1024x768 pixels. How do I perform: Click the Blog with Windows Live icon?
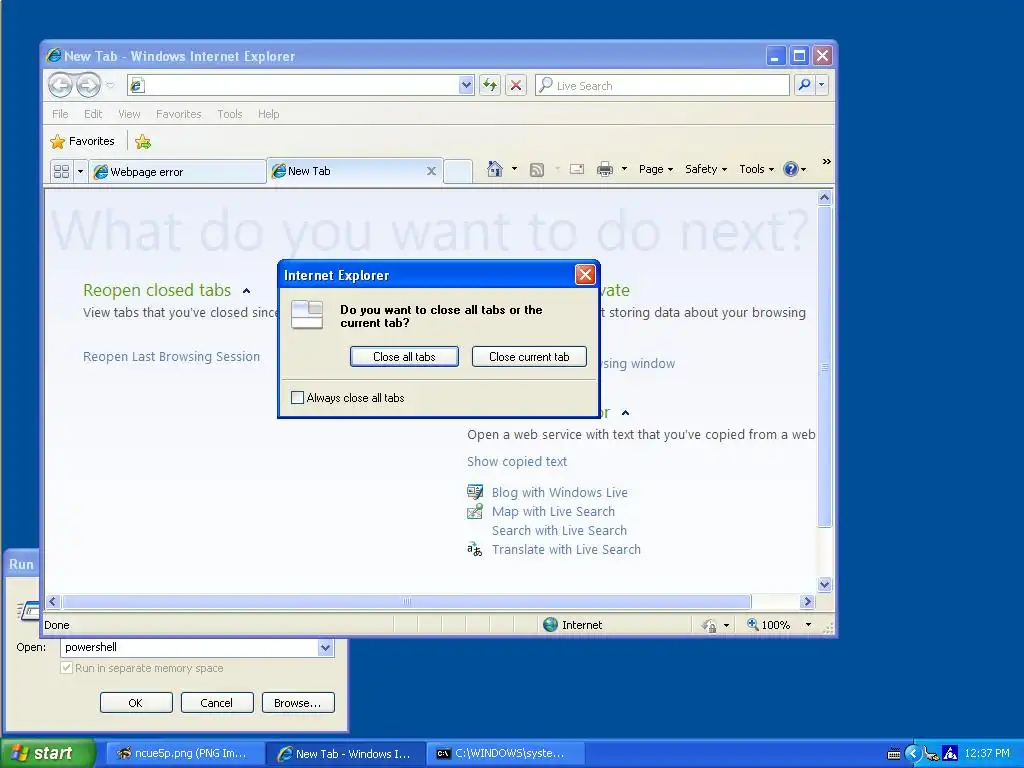(475, 492)
